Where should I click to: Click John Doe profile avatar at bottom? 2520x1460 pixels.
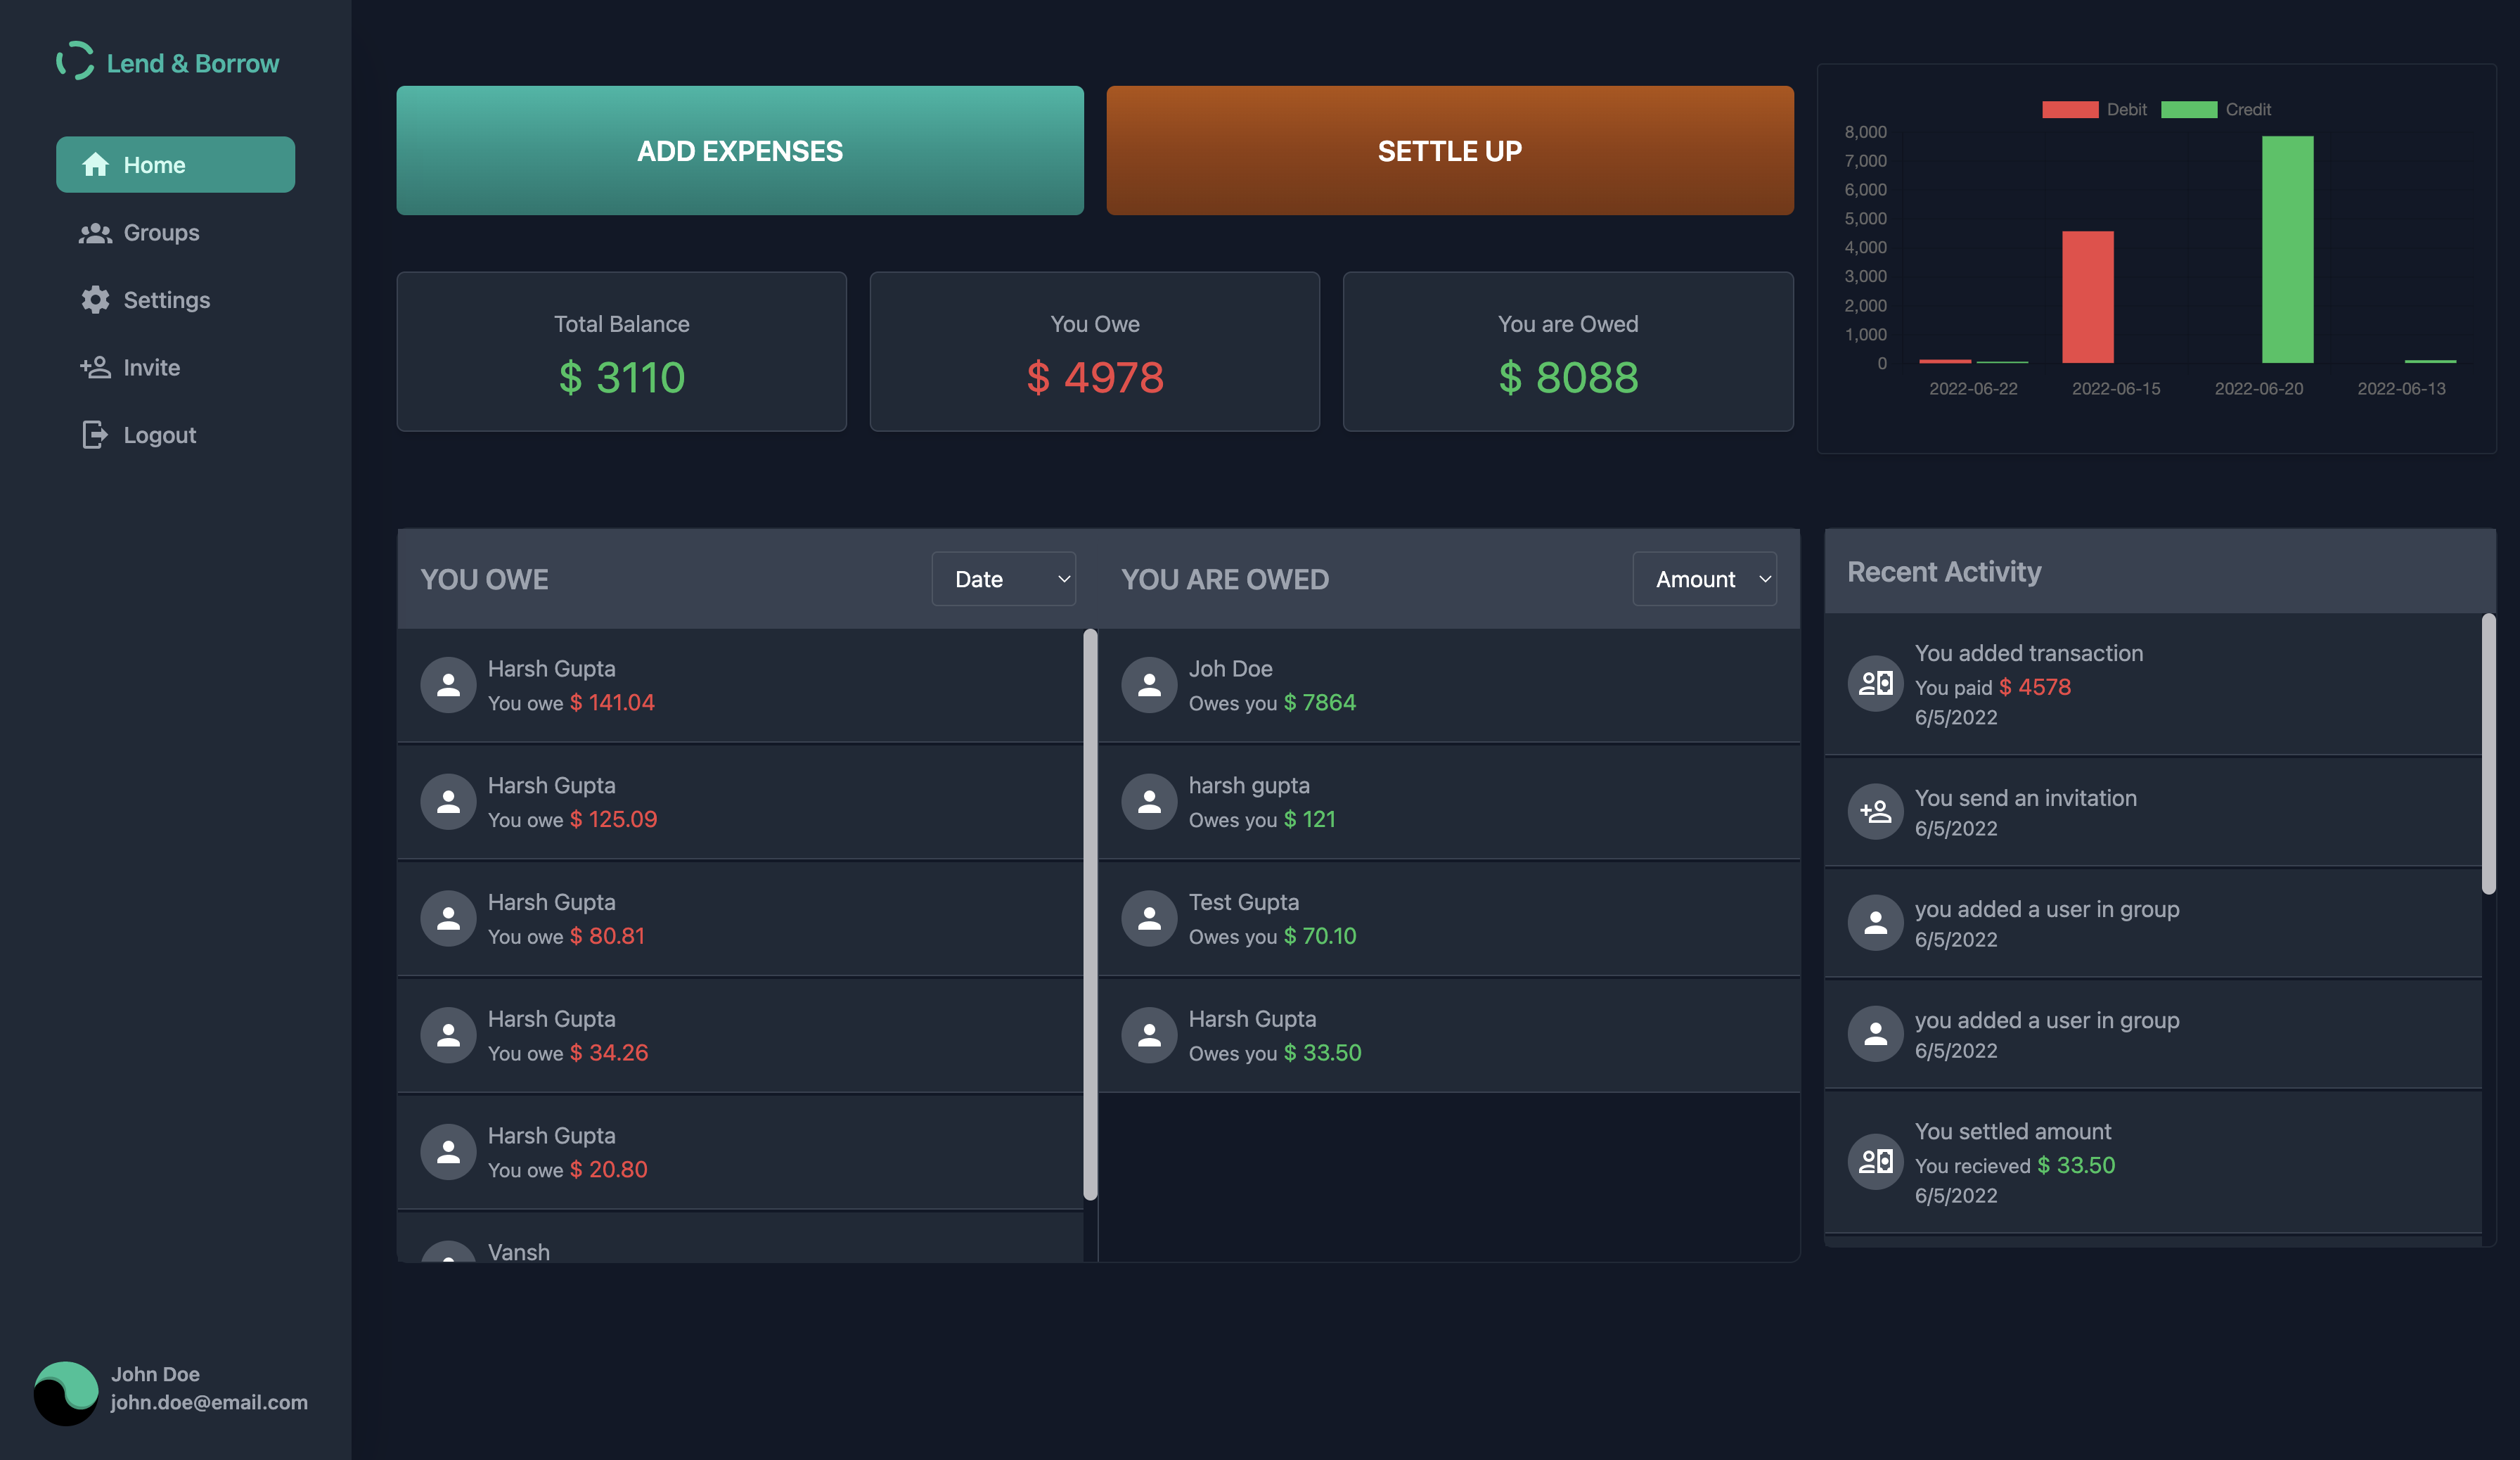pyautogui.click(x=66, y=1392)
